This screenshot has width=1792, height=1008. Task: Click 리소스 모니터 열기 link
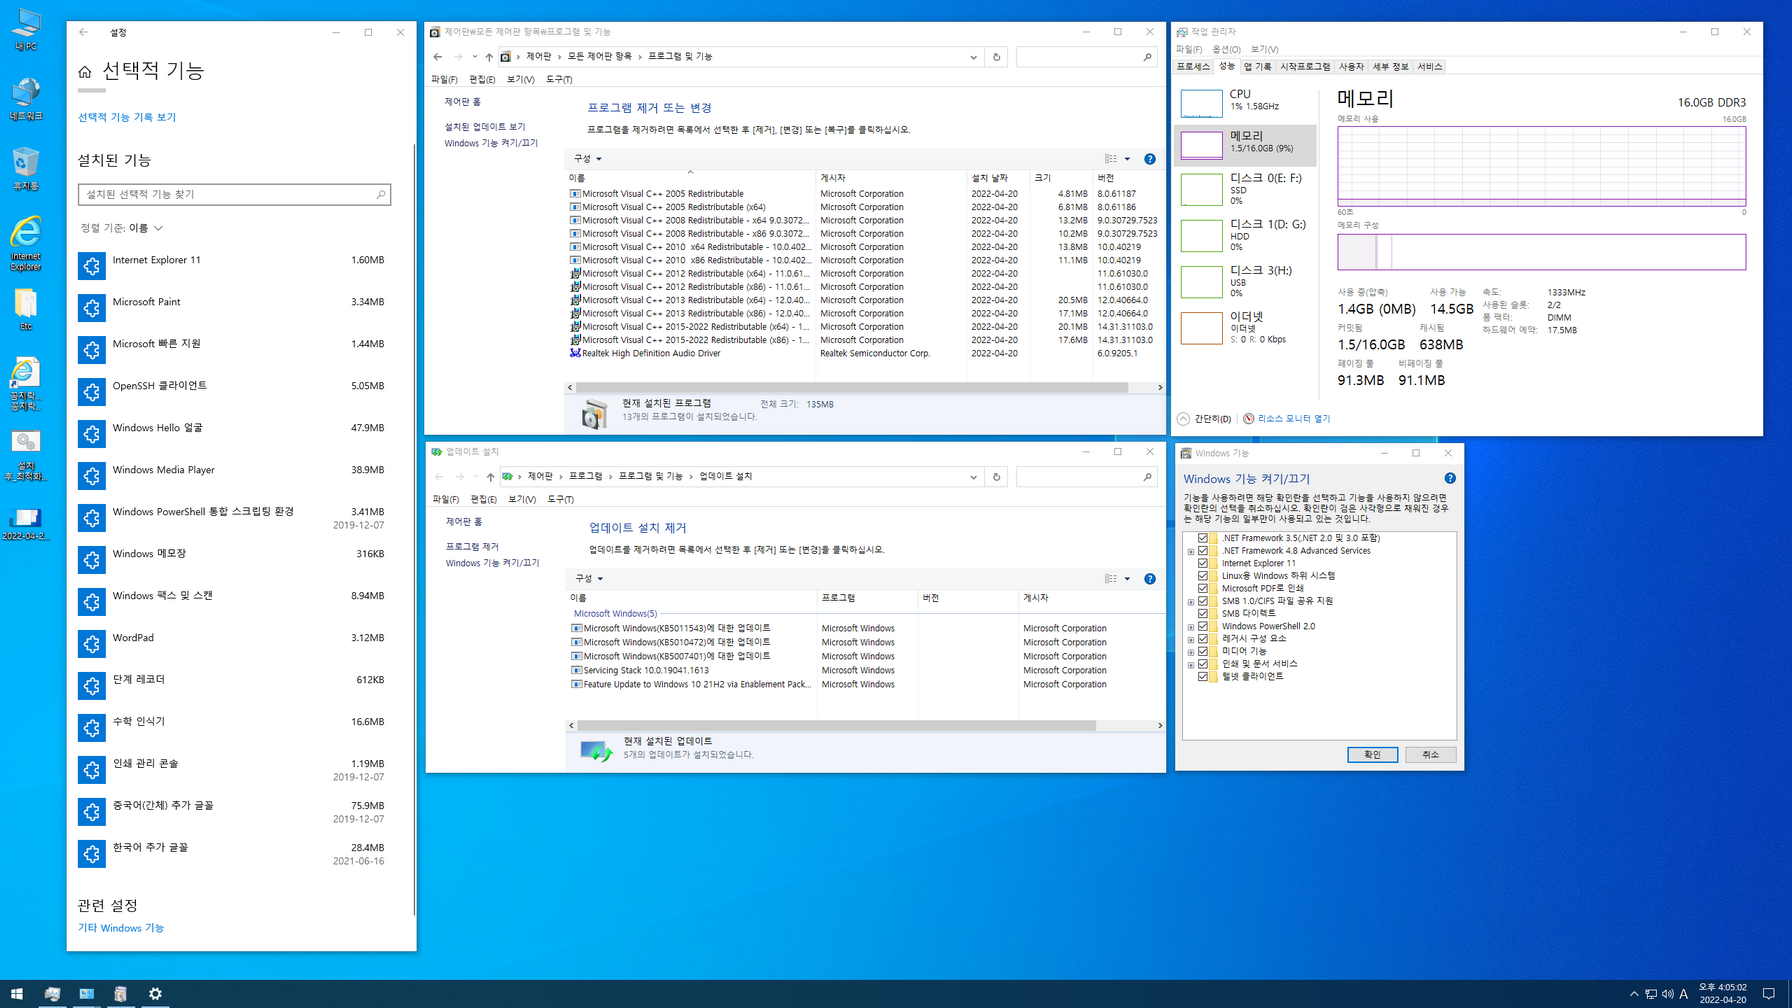(x=1294, y=419)
